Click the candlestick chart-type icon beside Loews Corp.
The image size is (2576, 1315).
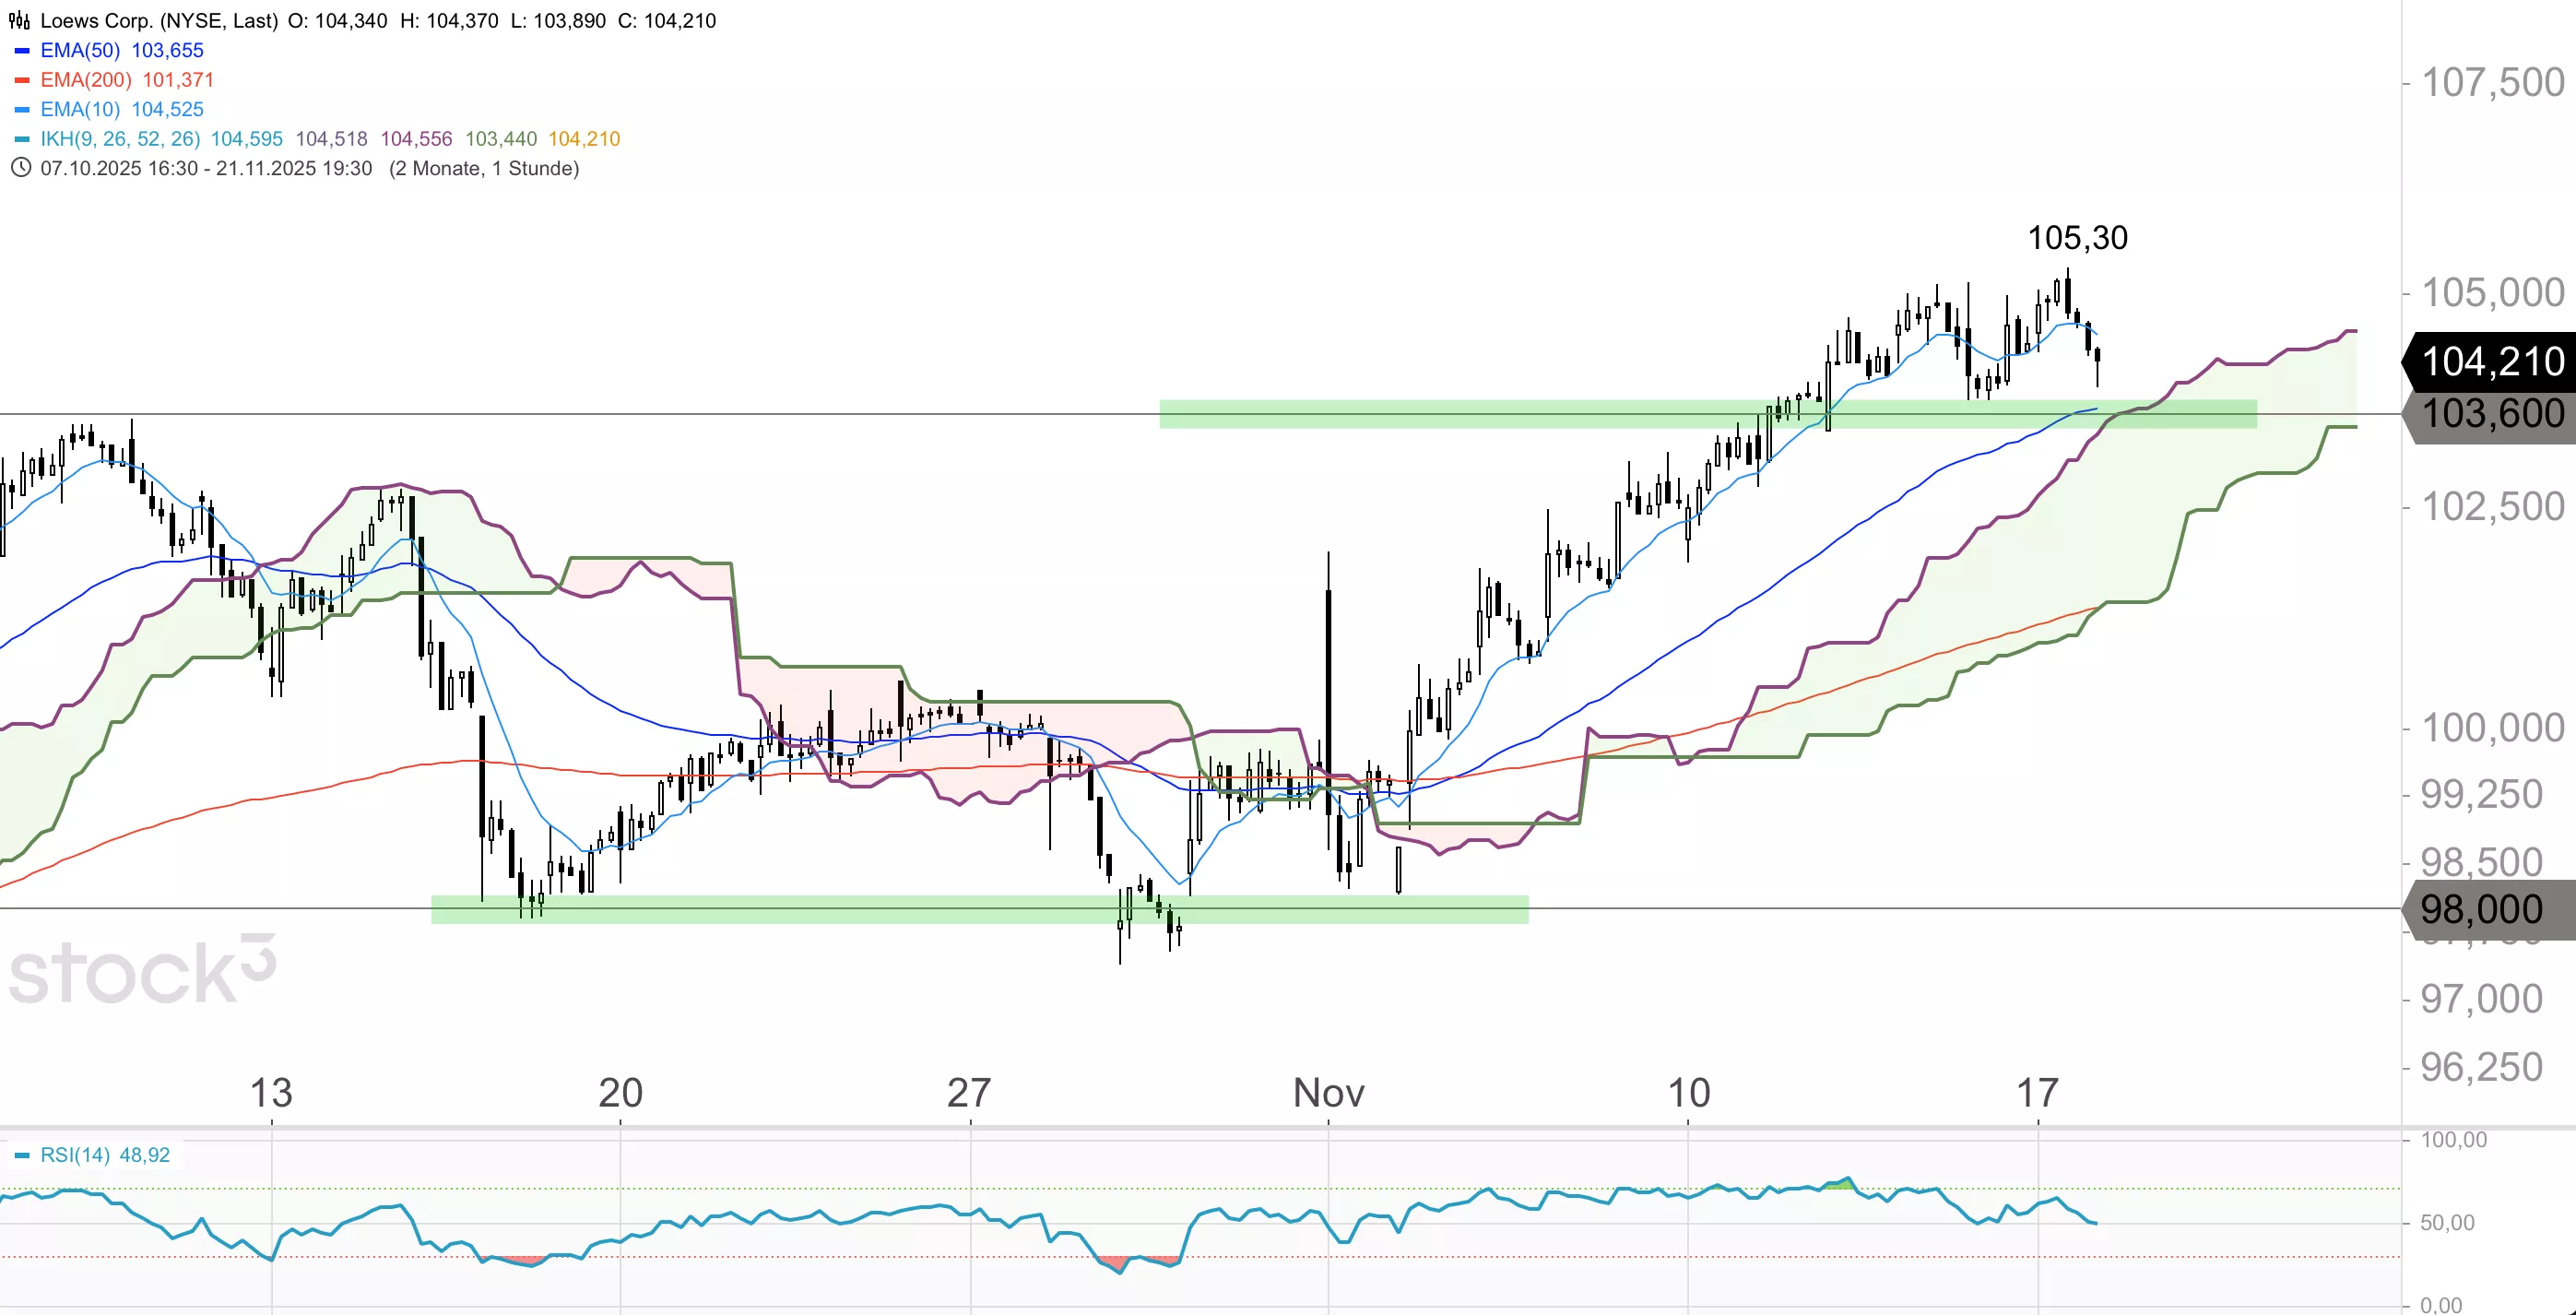[x=19, y=21]
